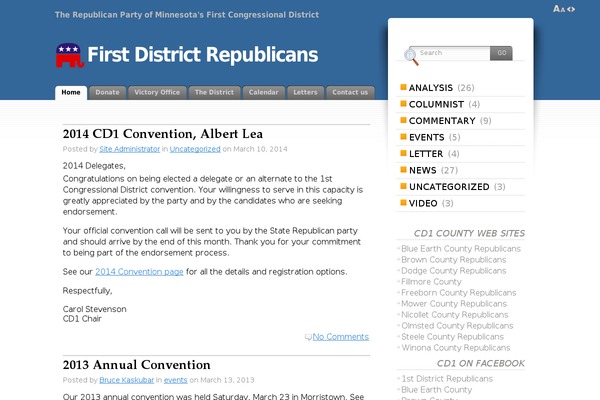Click the Uncategorized link in post meta

[x=195, y=149]
